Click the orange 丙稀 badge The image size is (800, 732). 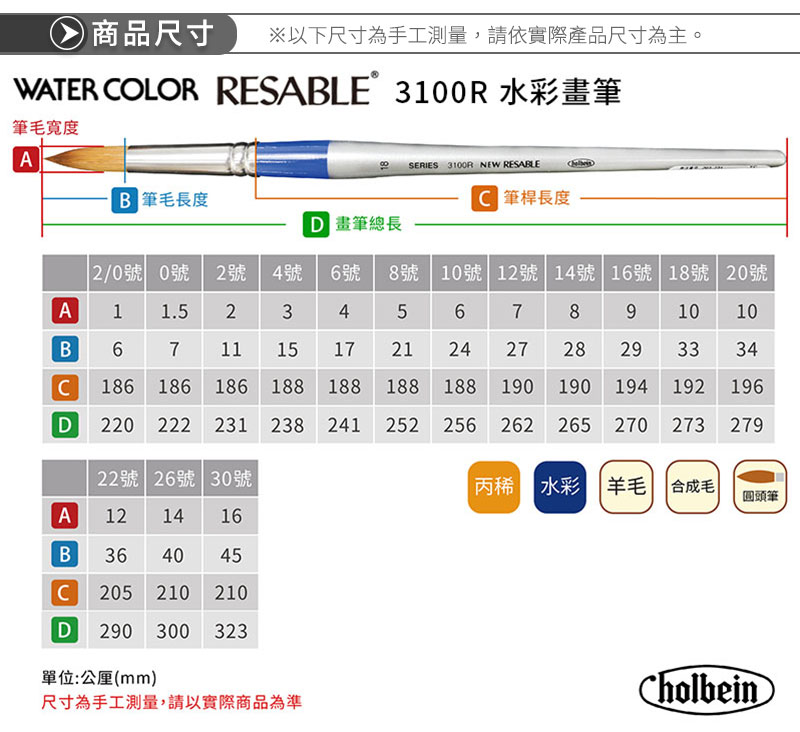[x=493, y=487]
